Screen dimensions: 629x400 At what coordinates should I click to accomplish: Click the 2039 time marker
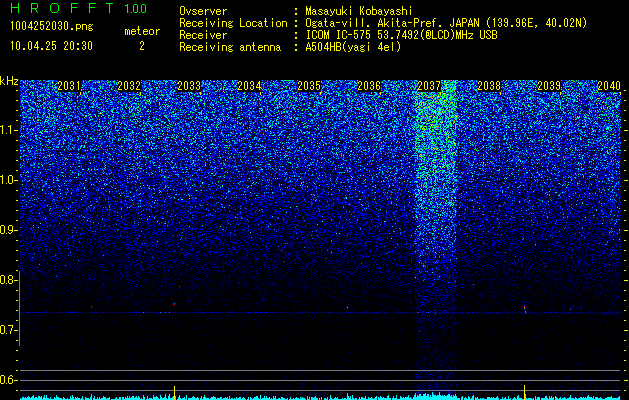pyautogui.click(x=549, y=86)
